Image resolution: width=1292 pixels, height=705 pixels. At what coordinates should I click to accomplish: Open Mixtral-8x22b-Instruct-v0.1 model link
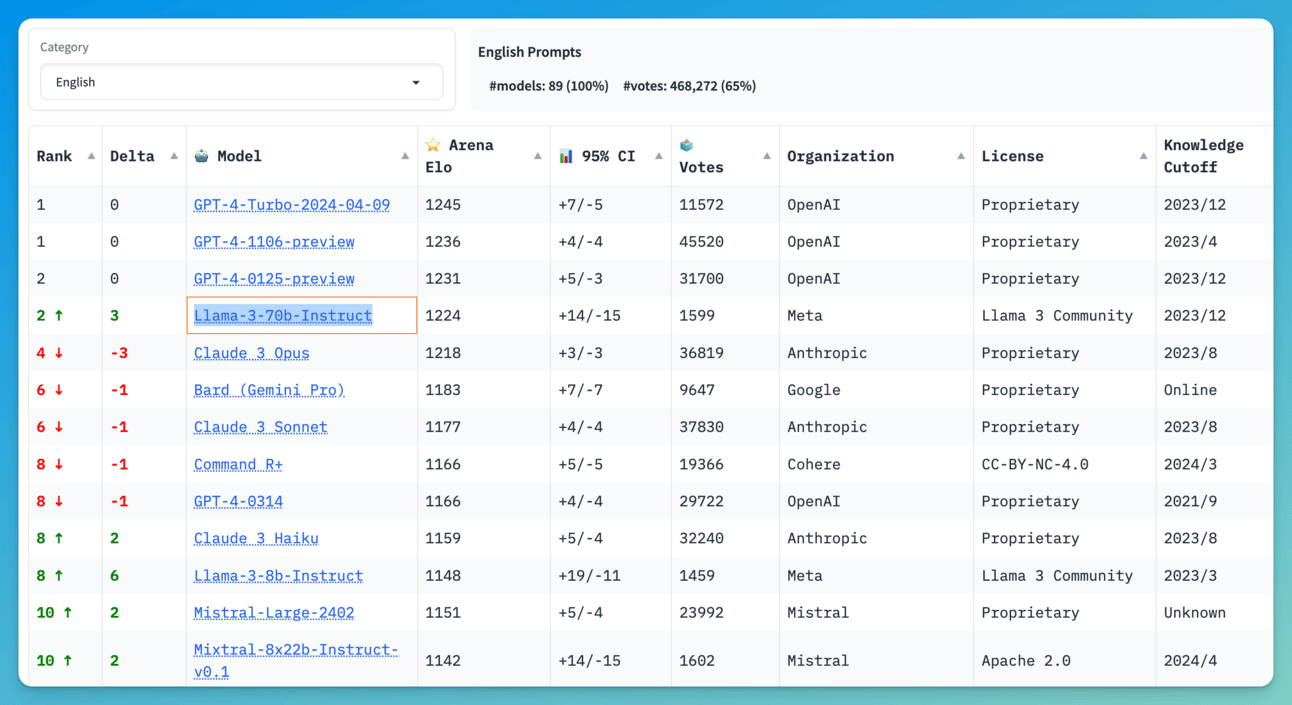click(x=296, y=661)
